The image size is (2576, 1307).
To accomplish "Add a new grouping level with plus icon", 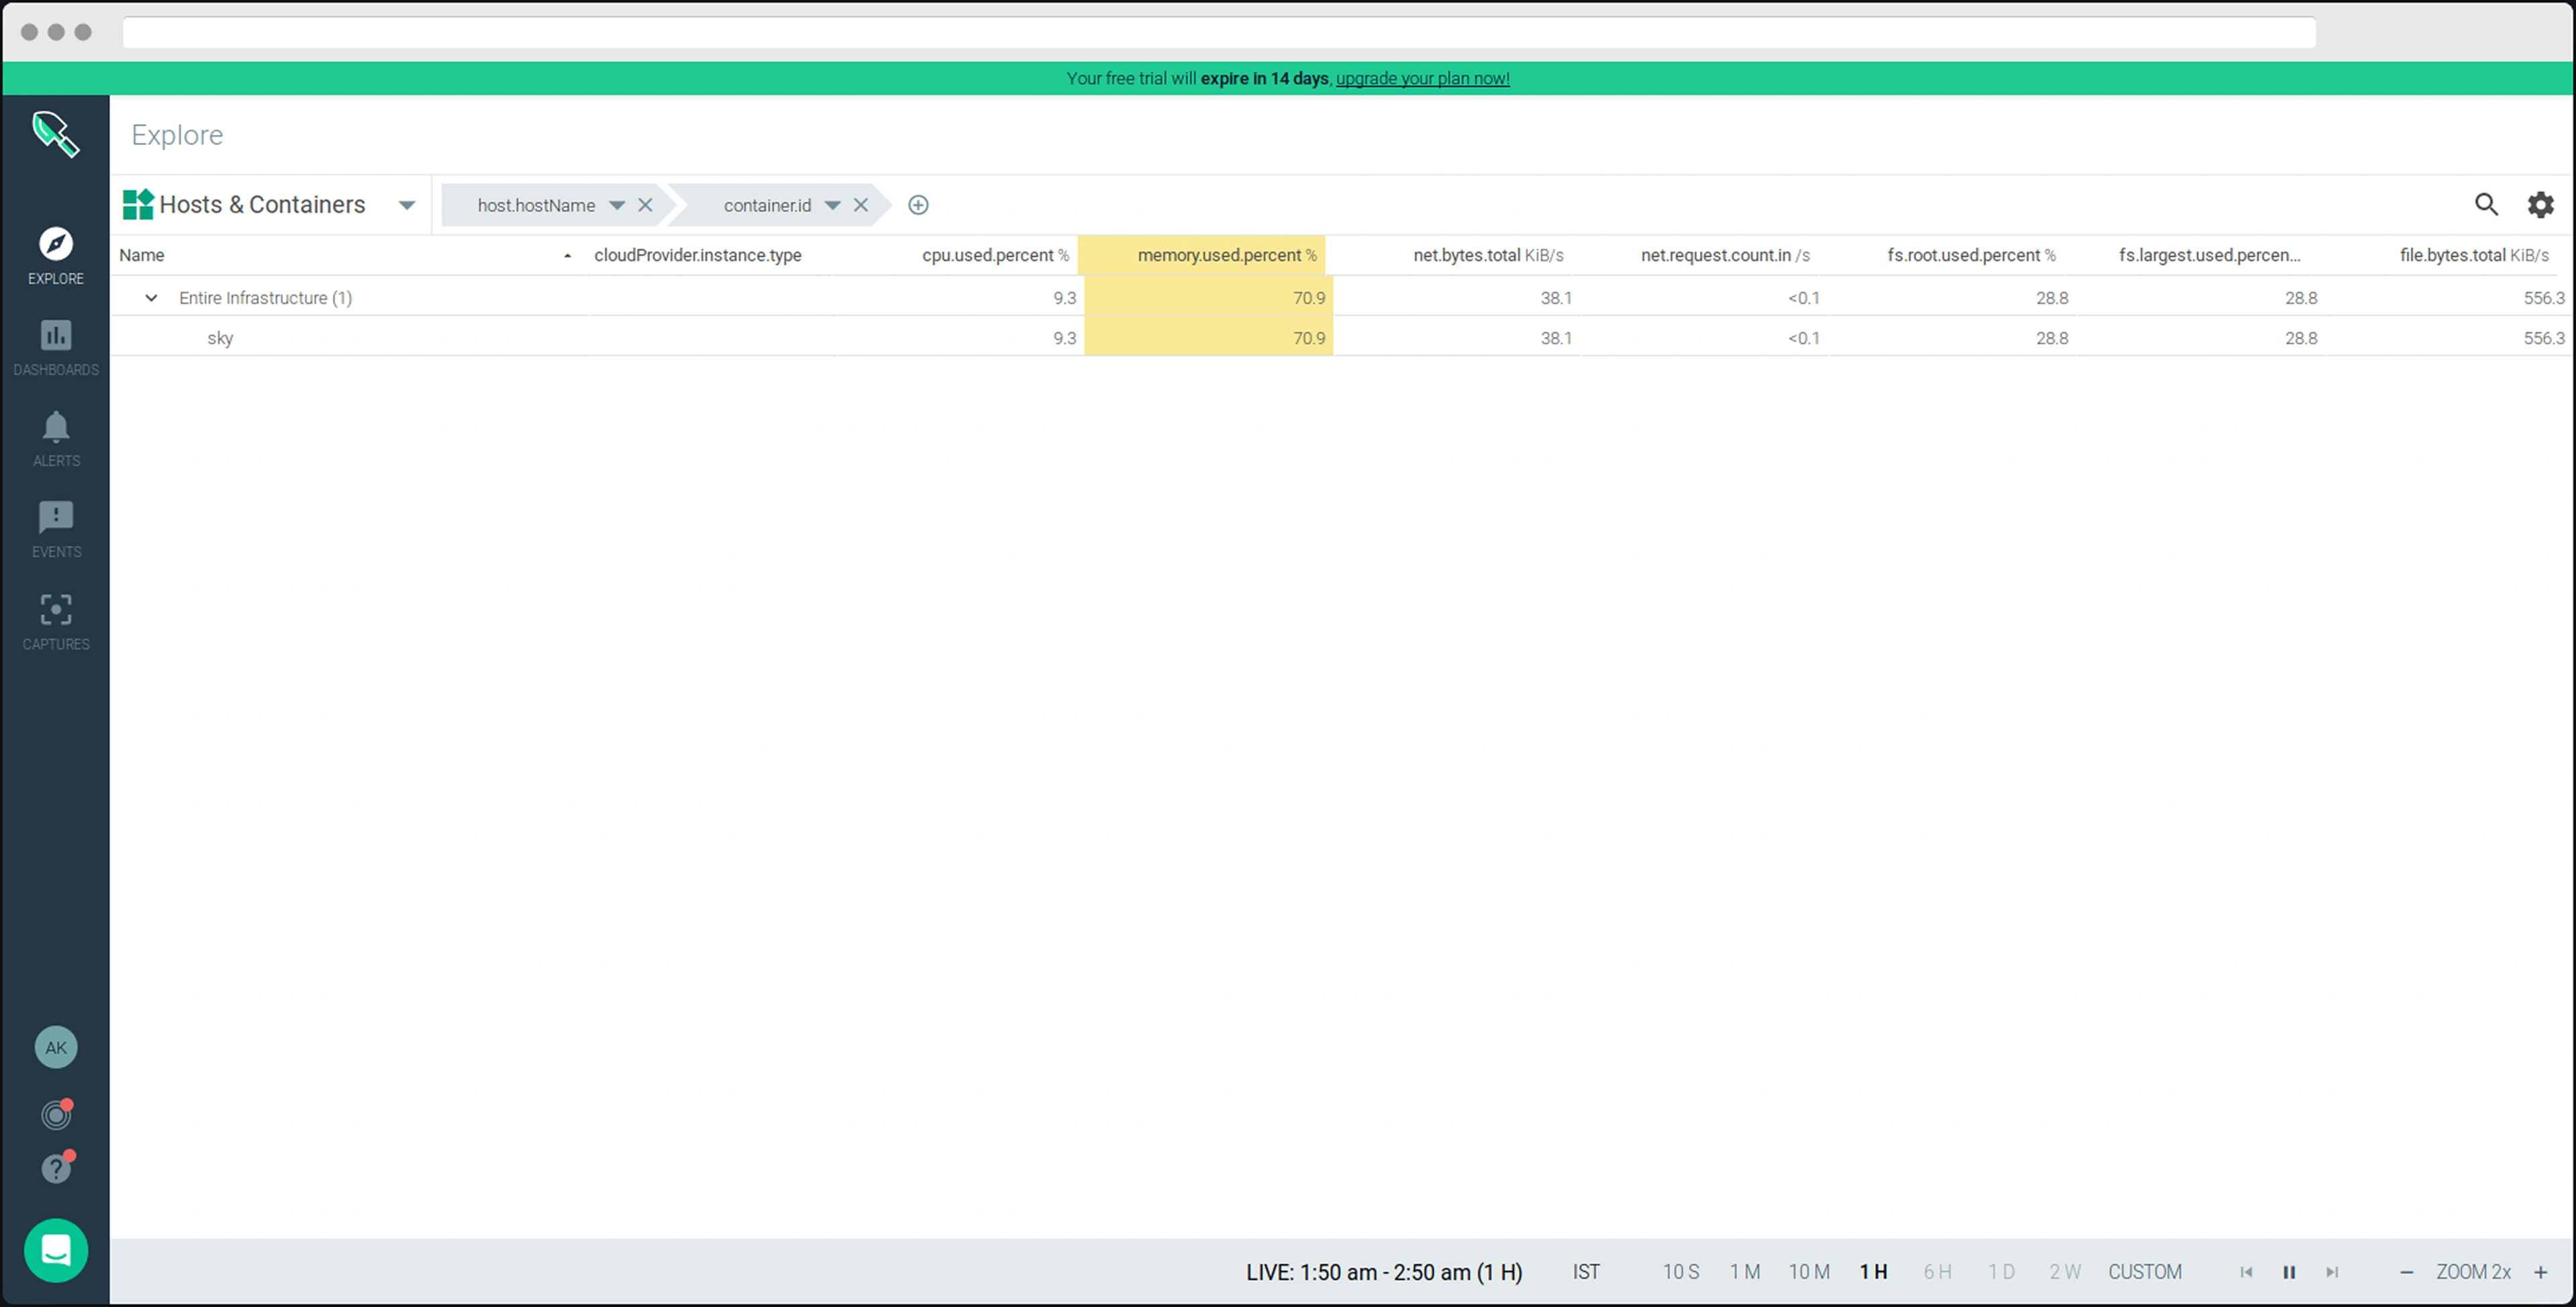I will pos(918,205).
